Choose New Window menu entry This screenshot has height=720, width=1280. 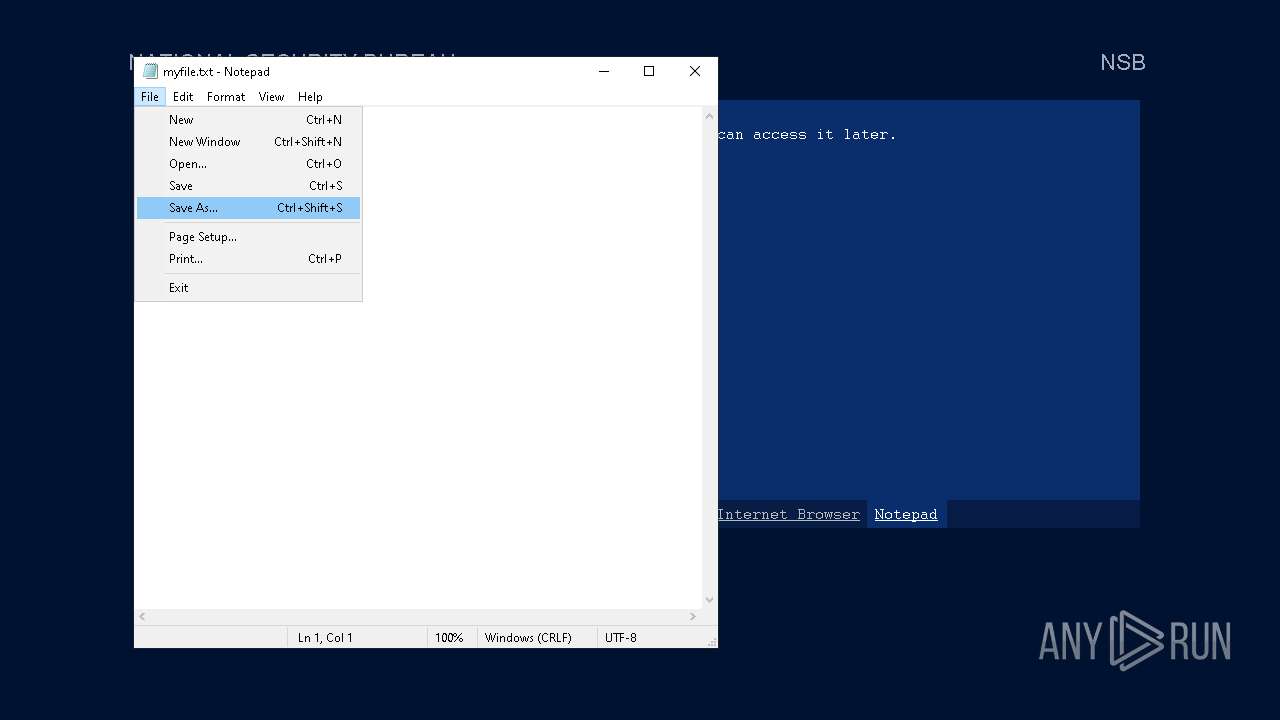coord(248,141)
